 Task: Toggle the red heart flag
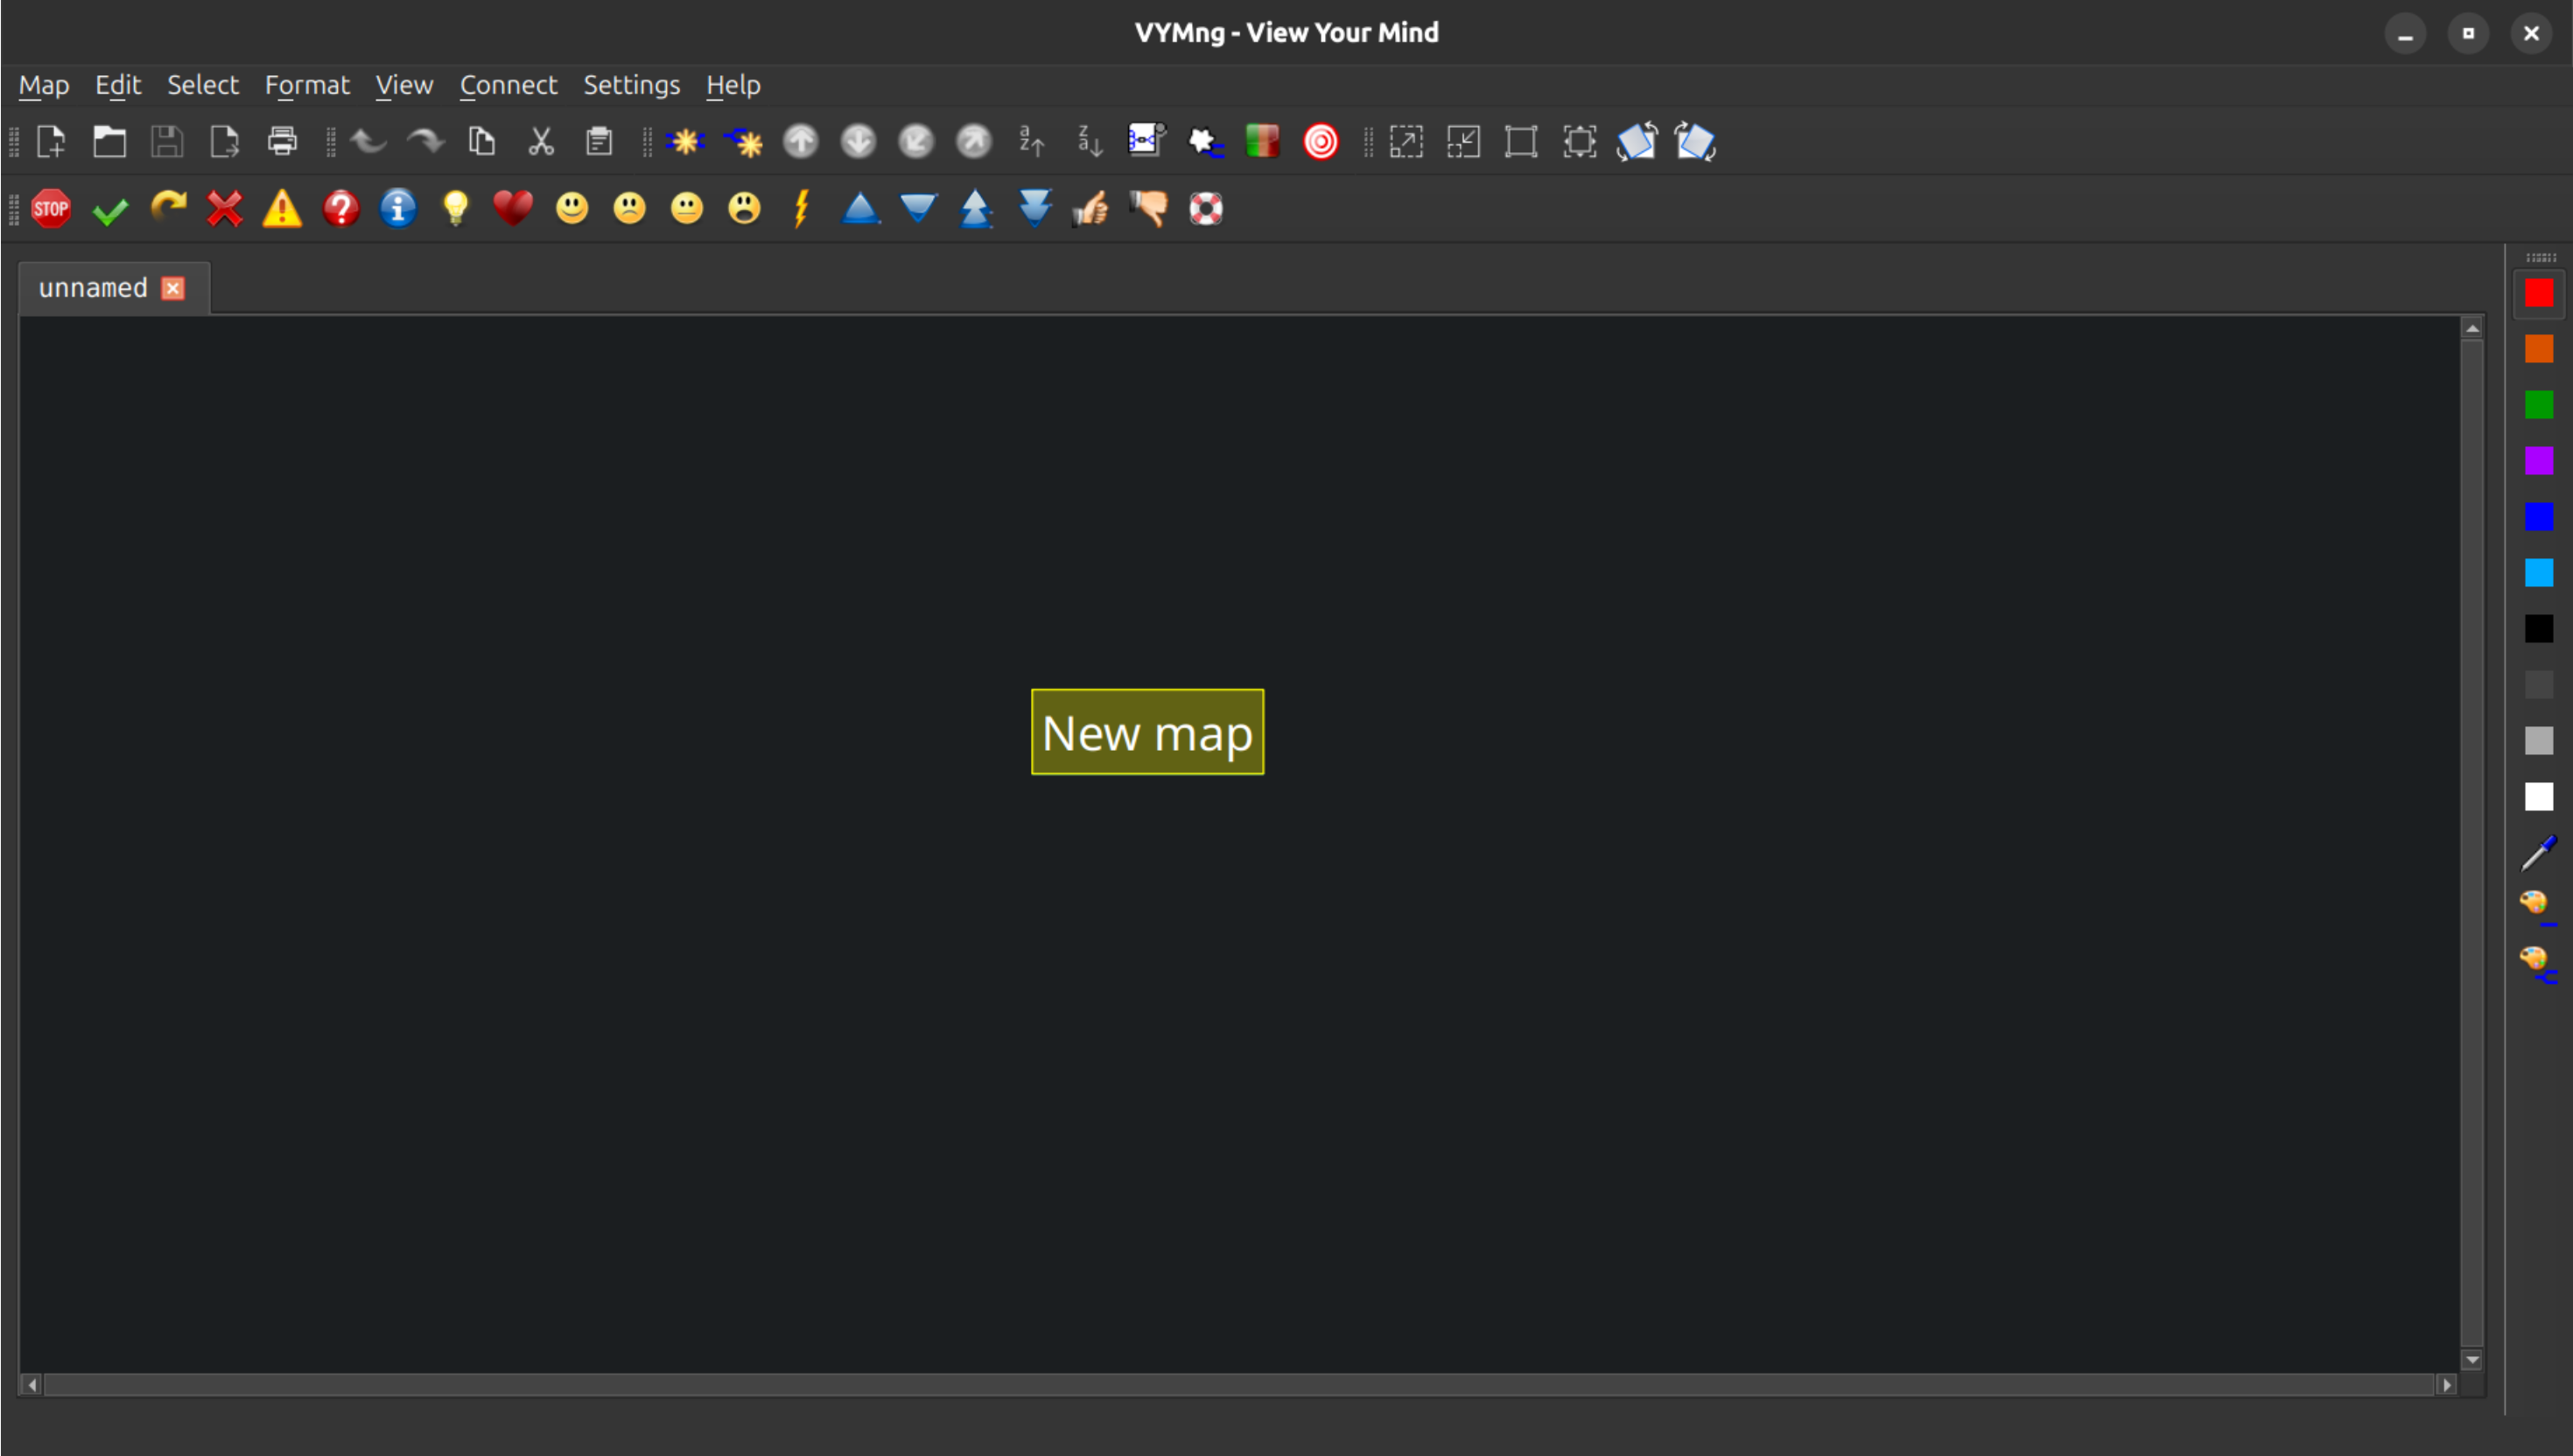(513, 208)
